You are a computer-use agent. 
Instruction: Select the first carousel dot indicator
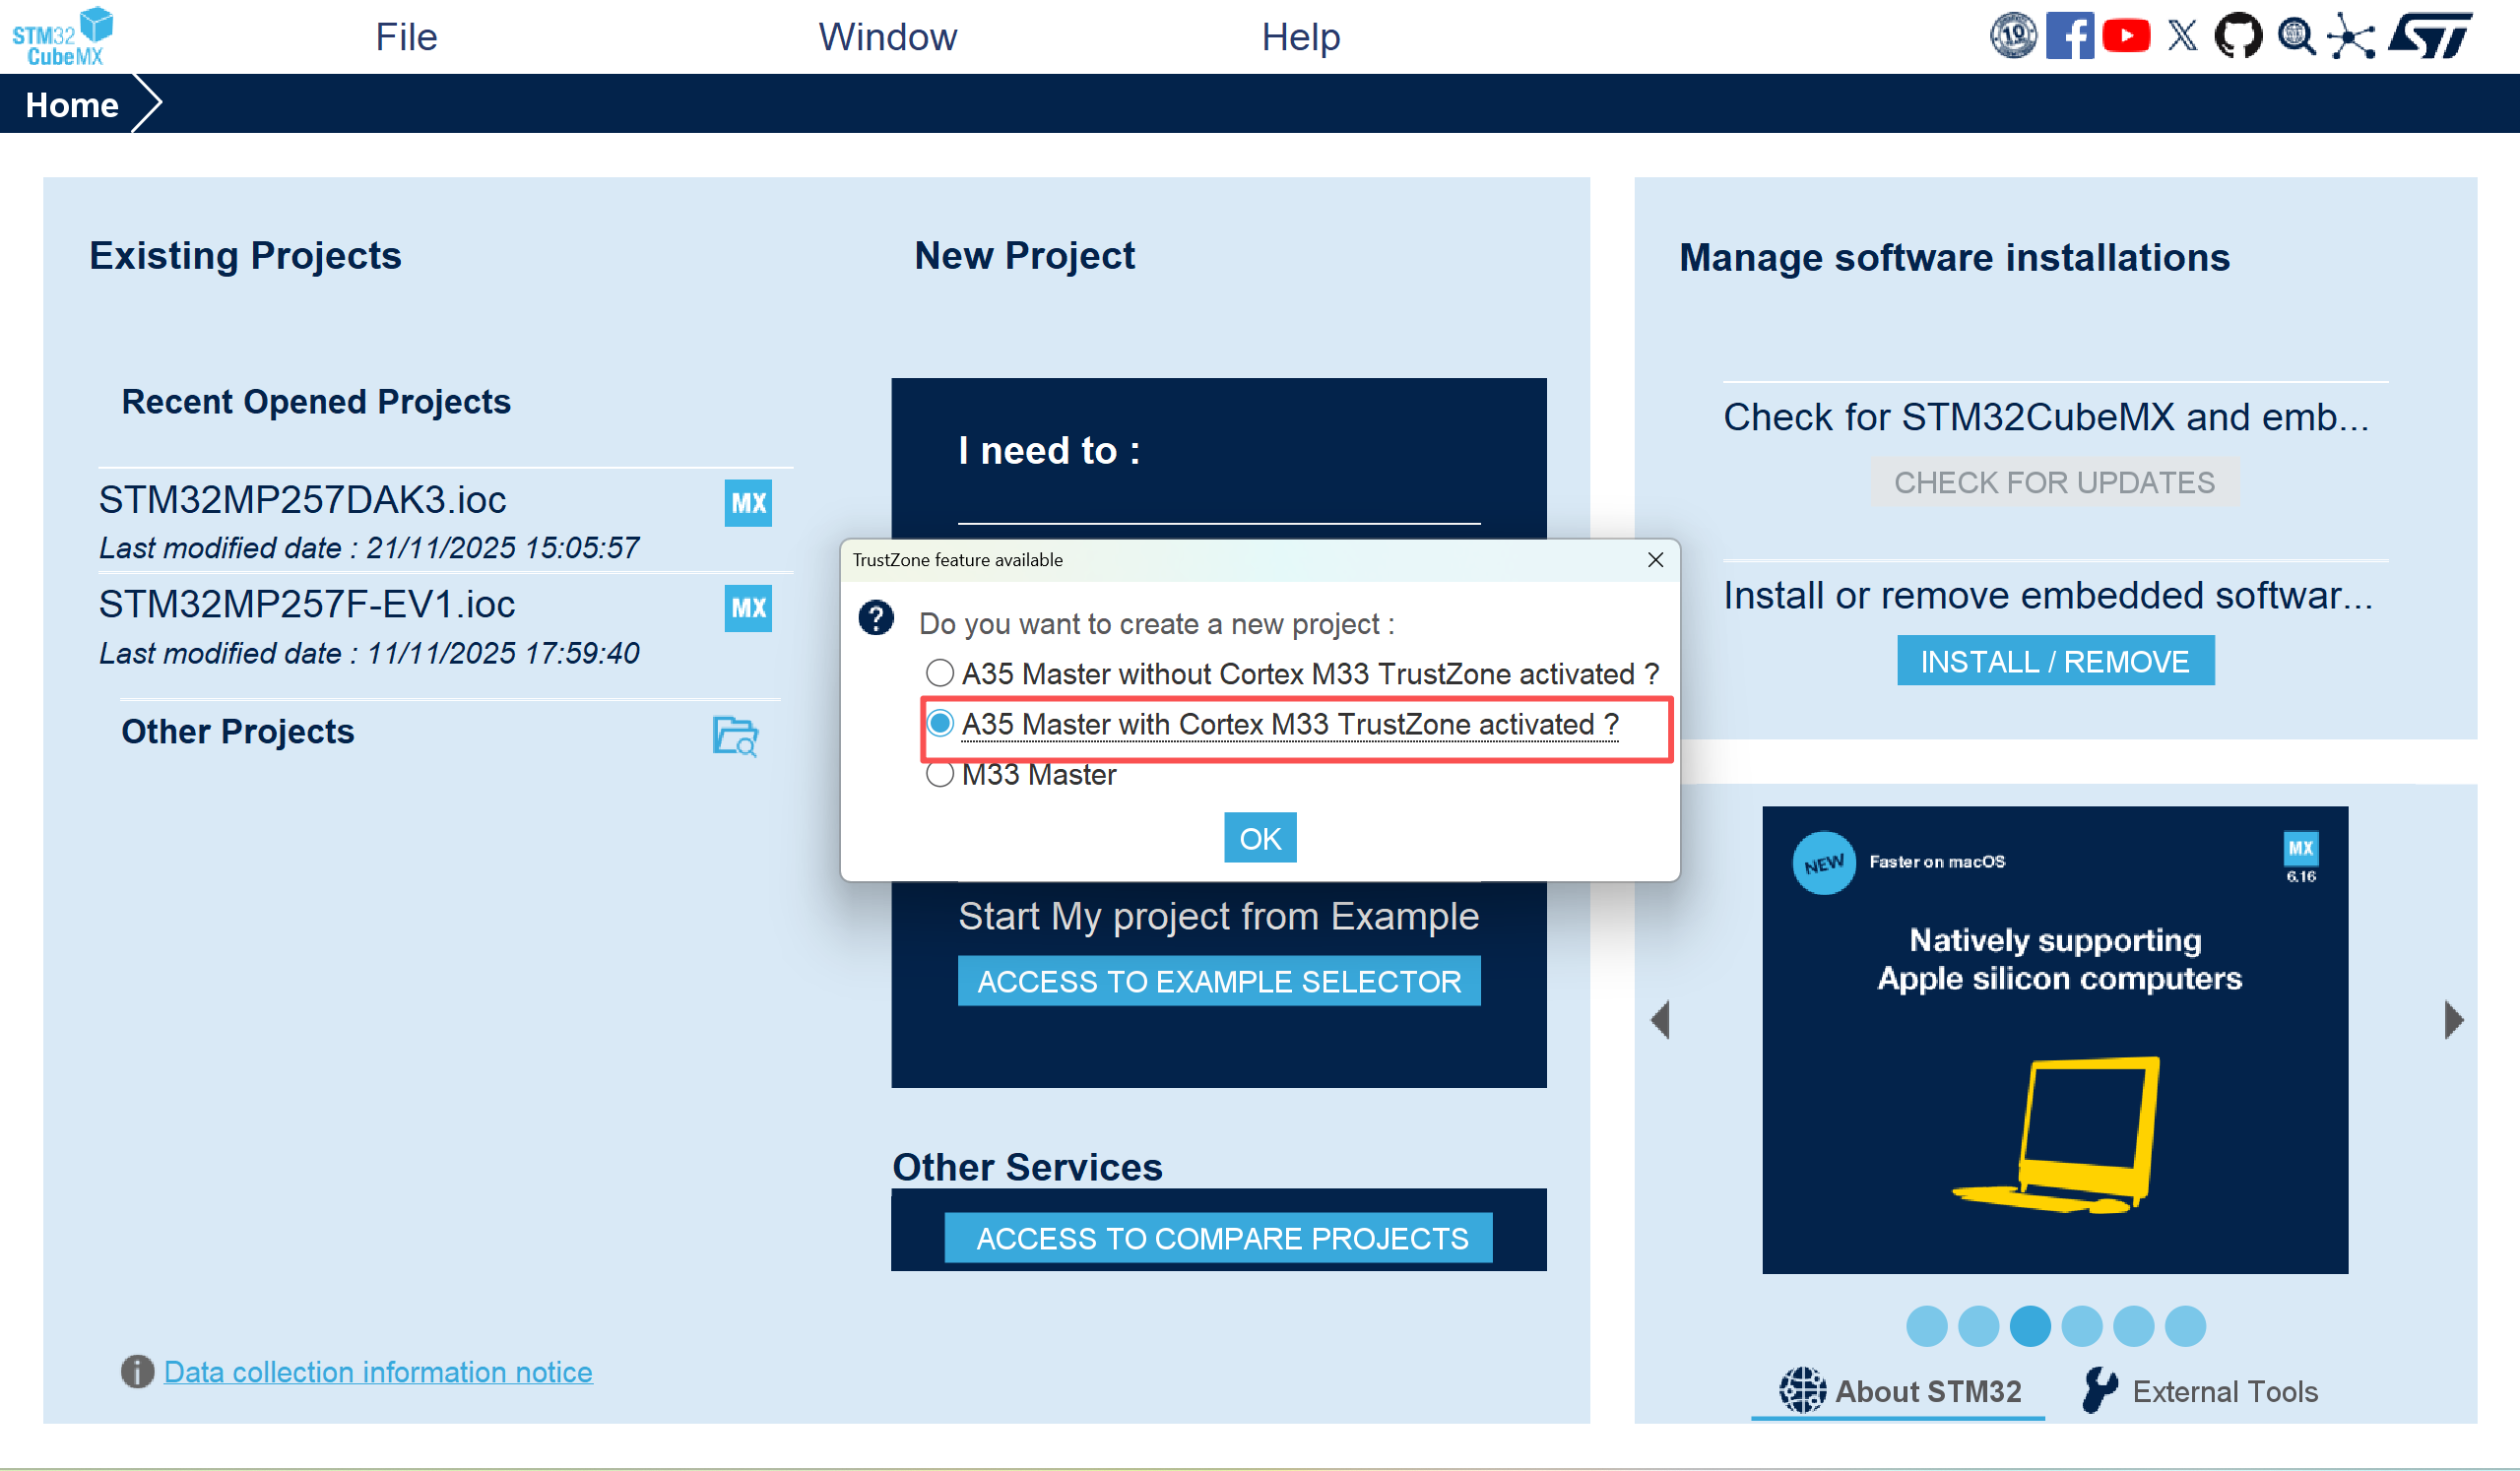(1926, 1326)
